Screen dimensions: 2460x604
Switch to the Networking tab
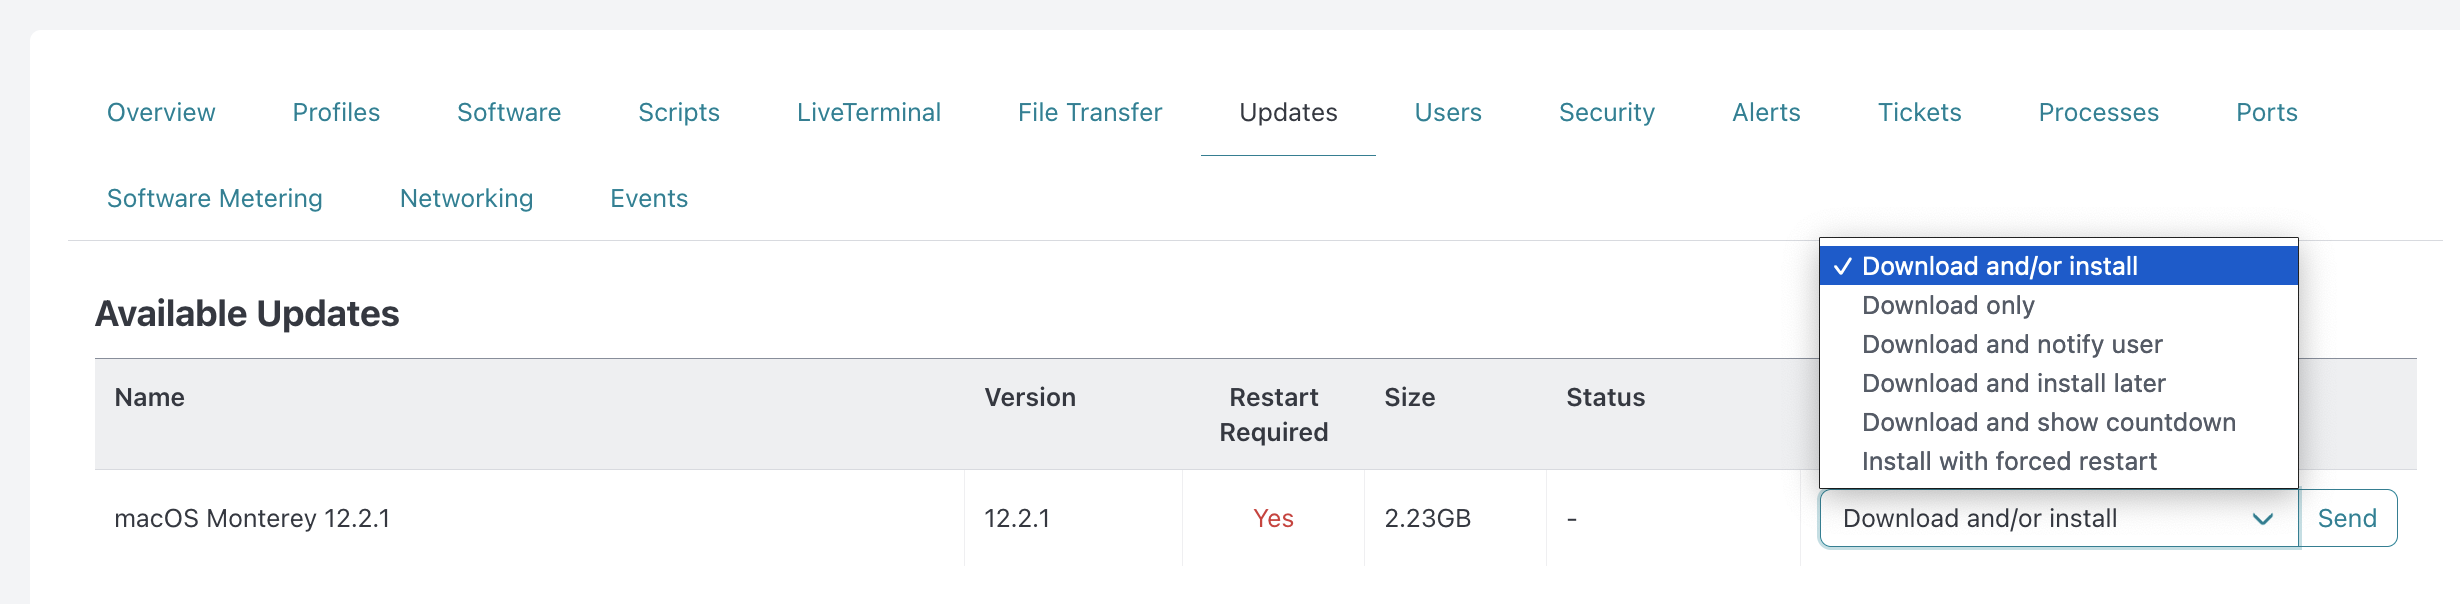pos(467,199)
